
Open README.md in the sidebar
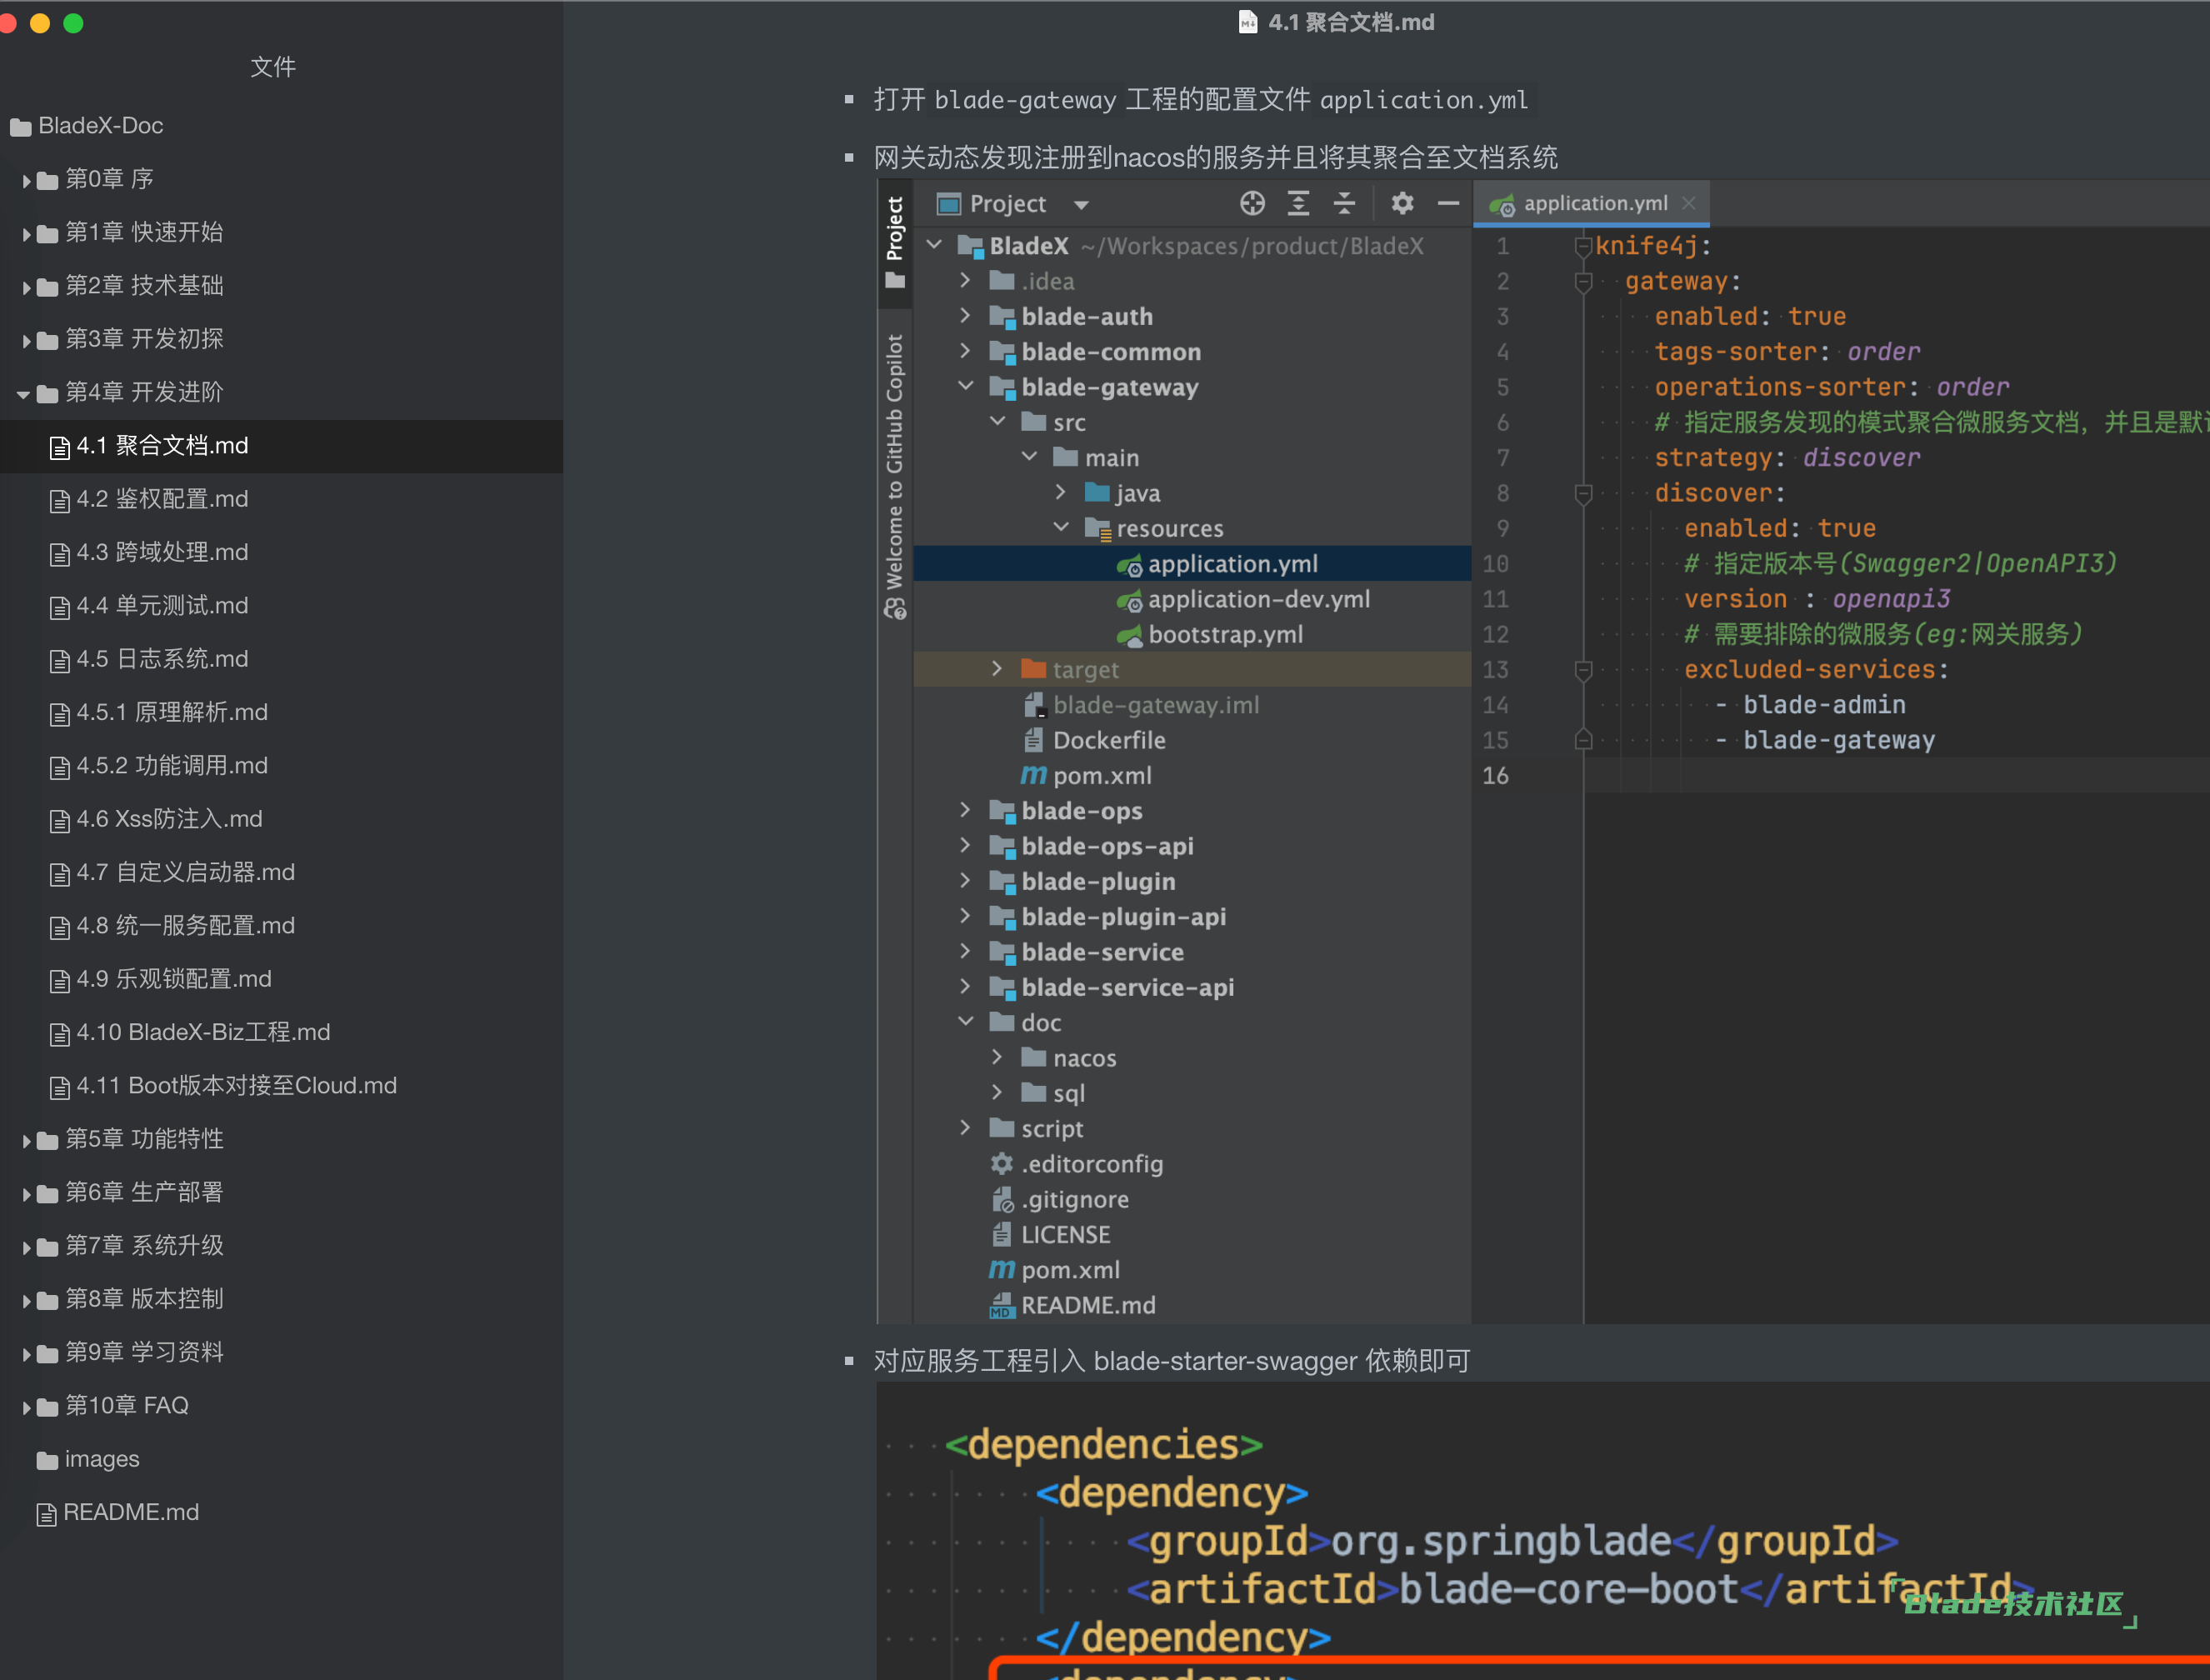(x=282, y=1513)
